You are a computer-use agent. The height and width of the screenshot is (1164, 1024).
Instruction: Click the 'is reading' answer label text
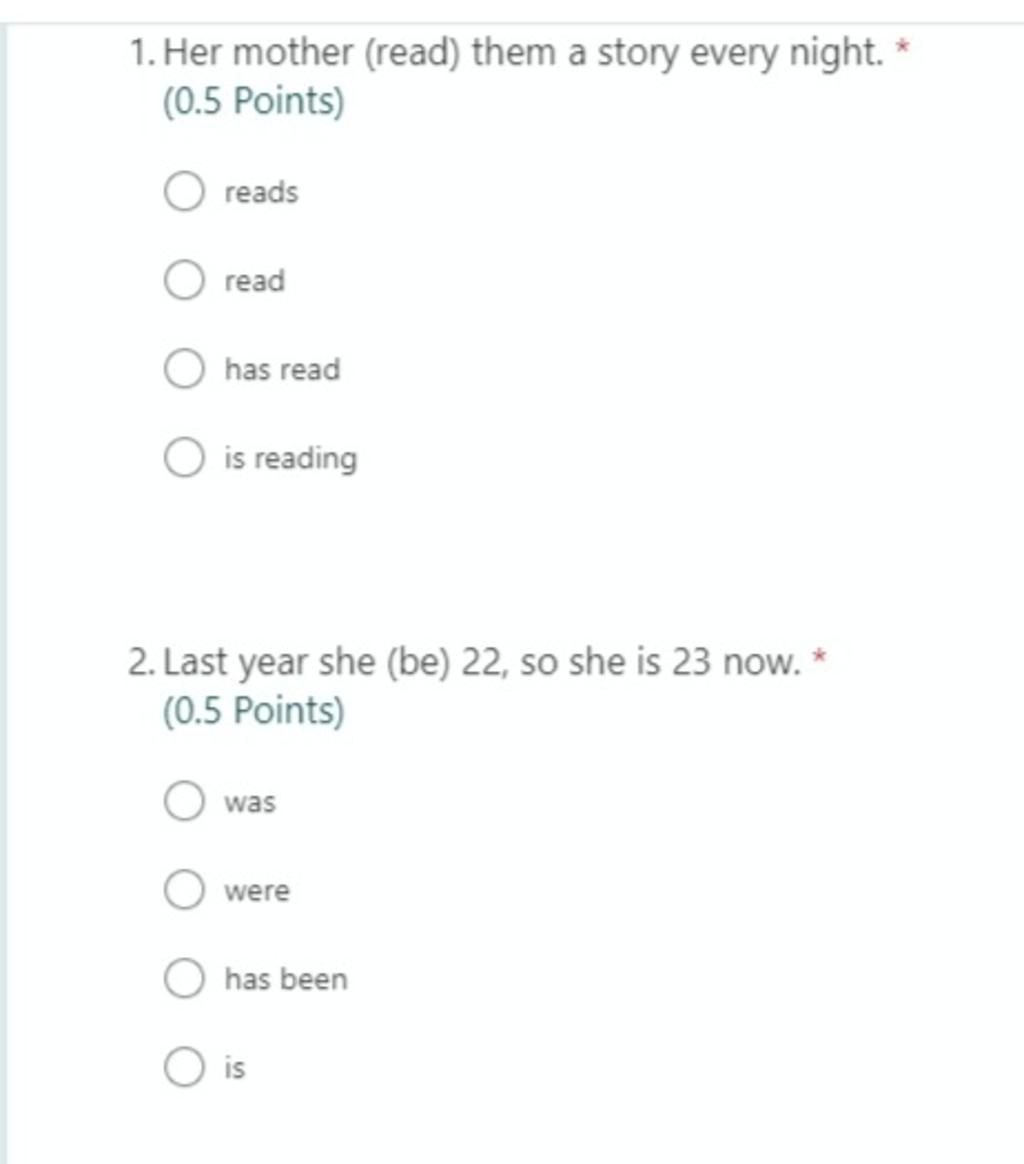point(291,459)
